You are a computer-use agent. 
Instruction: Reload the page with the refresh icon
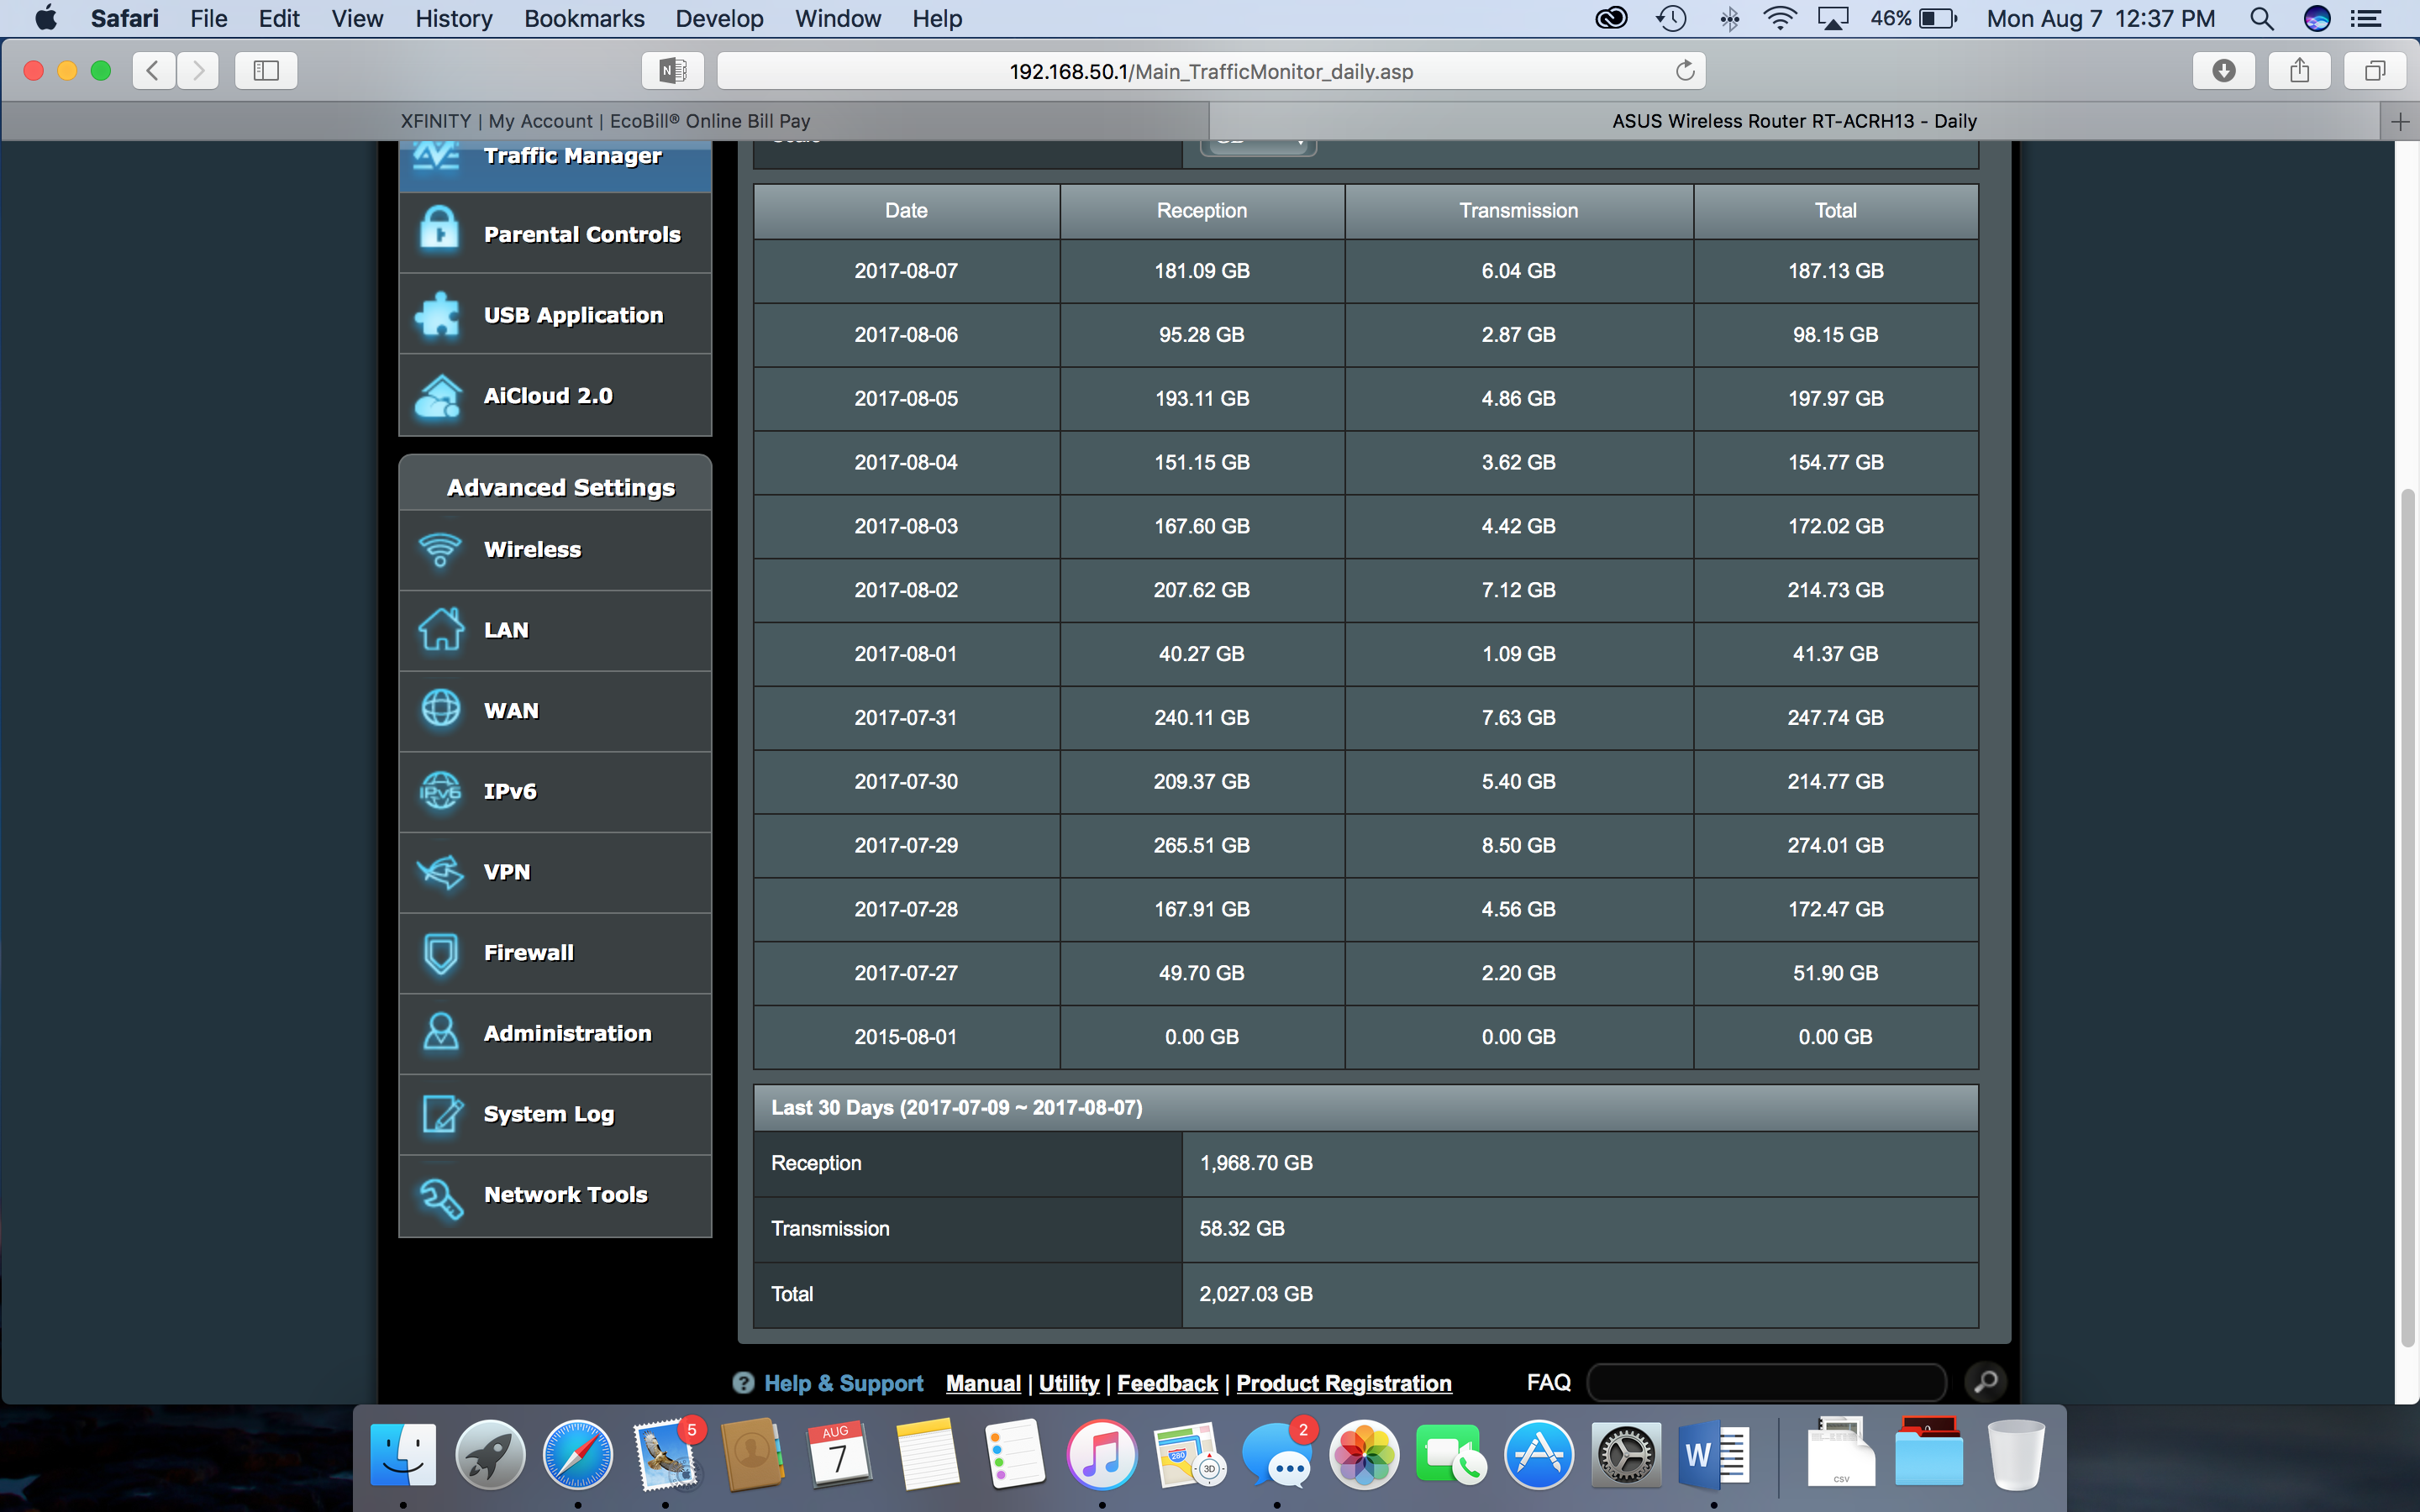pyautogui.click(x=1685, y=71)
